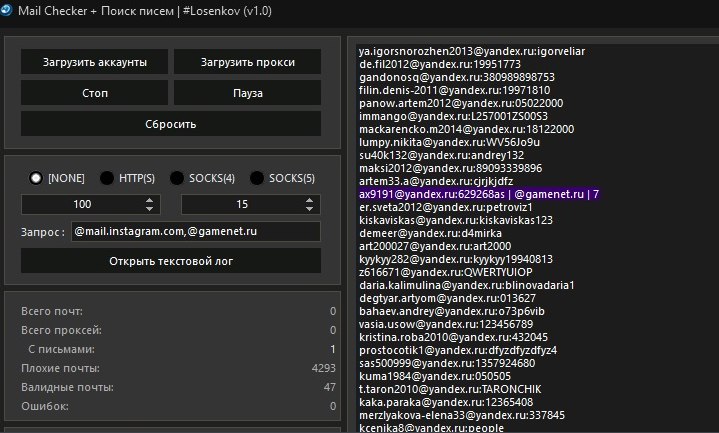Select row t.taron2010@yandex.ru
Screen dimensions: 719x433
pyautogui.click(x=450, y=389)
